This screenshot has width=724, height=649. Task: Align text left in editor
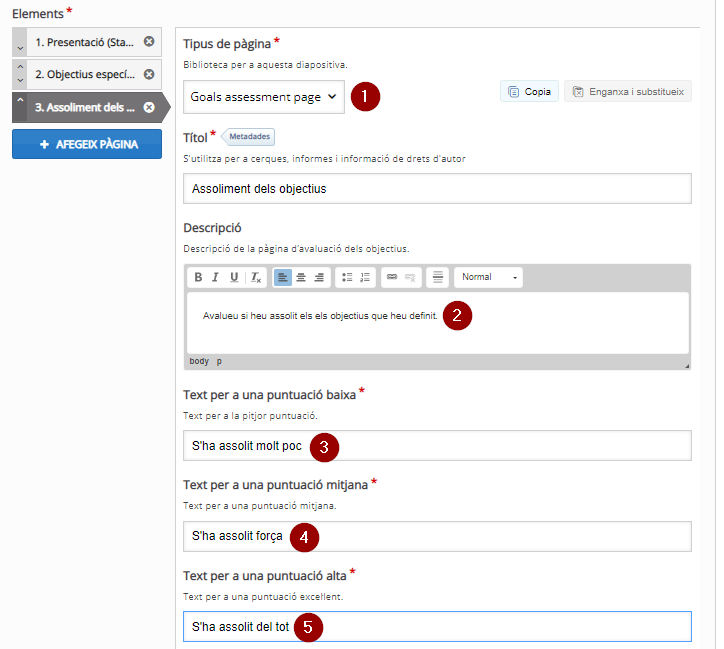tap(283, 277)
